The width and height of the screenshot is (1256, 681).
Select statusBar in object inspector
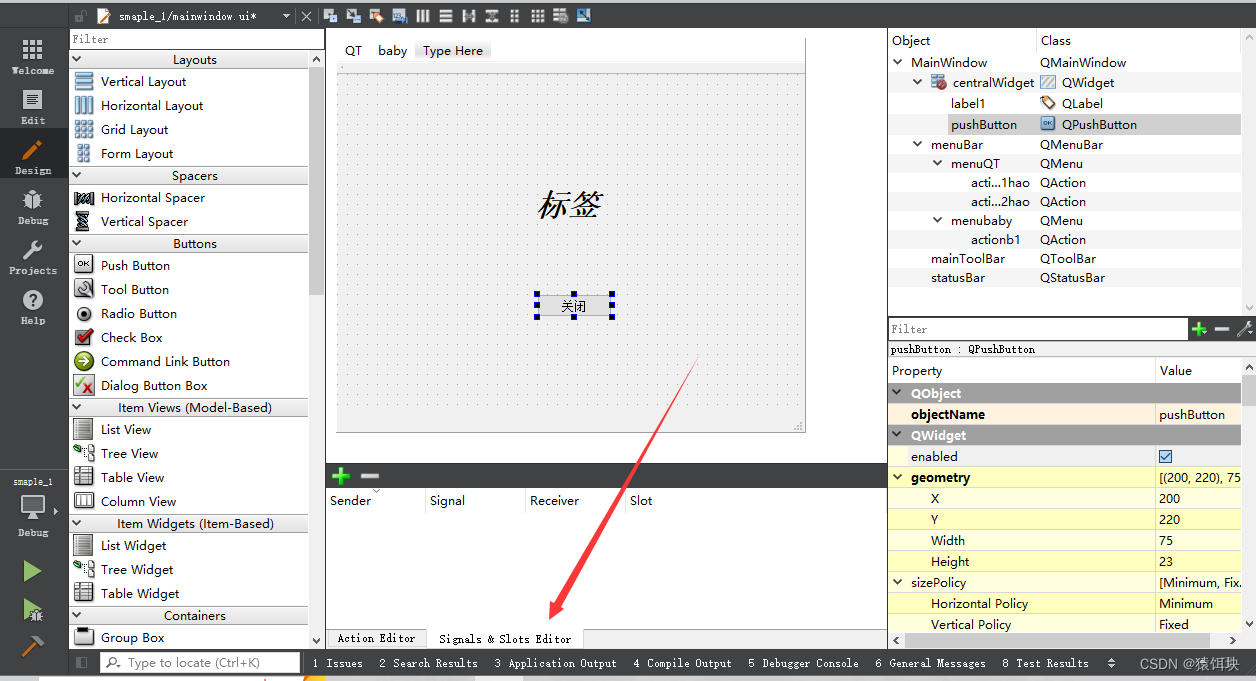[958, 278]
